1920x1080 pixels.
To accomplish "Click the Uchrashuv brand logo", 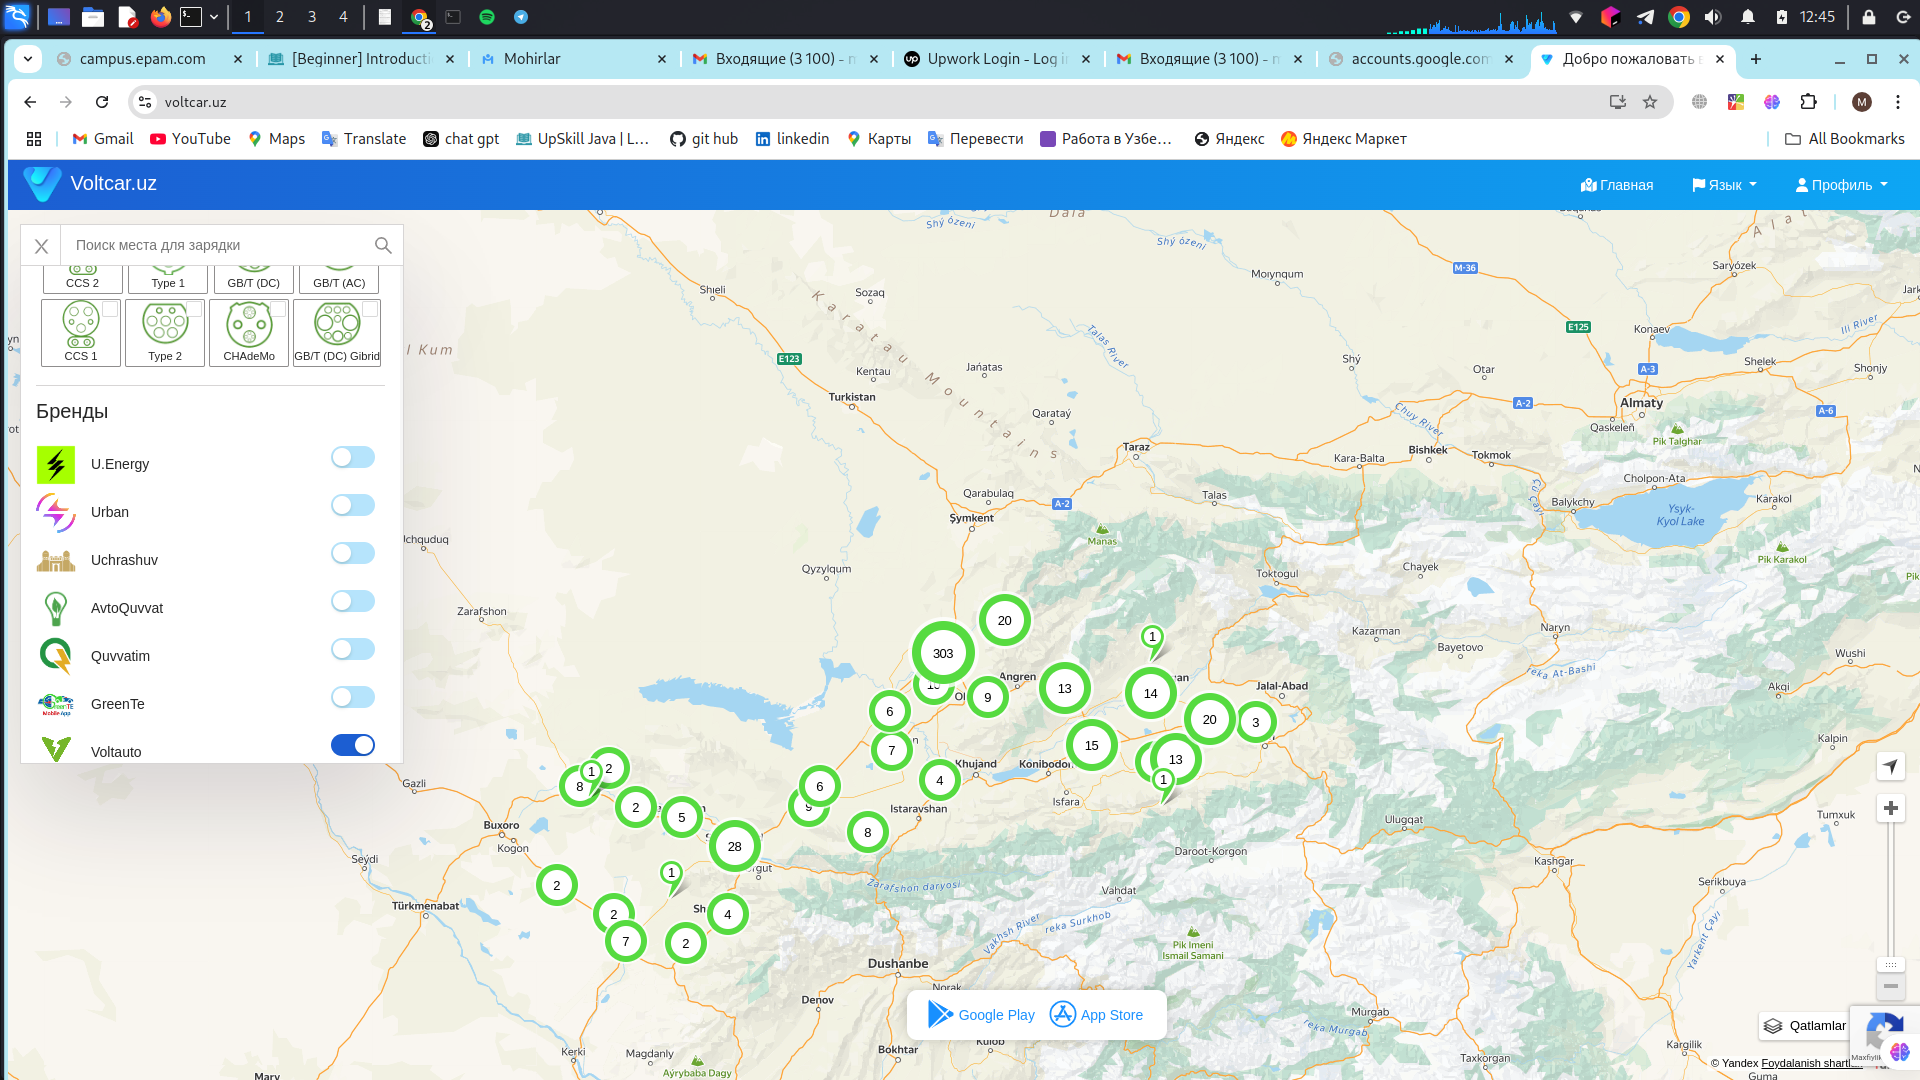I will pos(56,560).
